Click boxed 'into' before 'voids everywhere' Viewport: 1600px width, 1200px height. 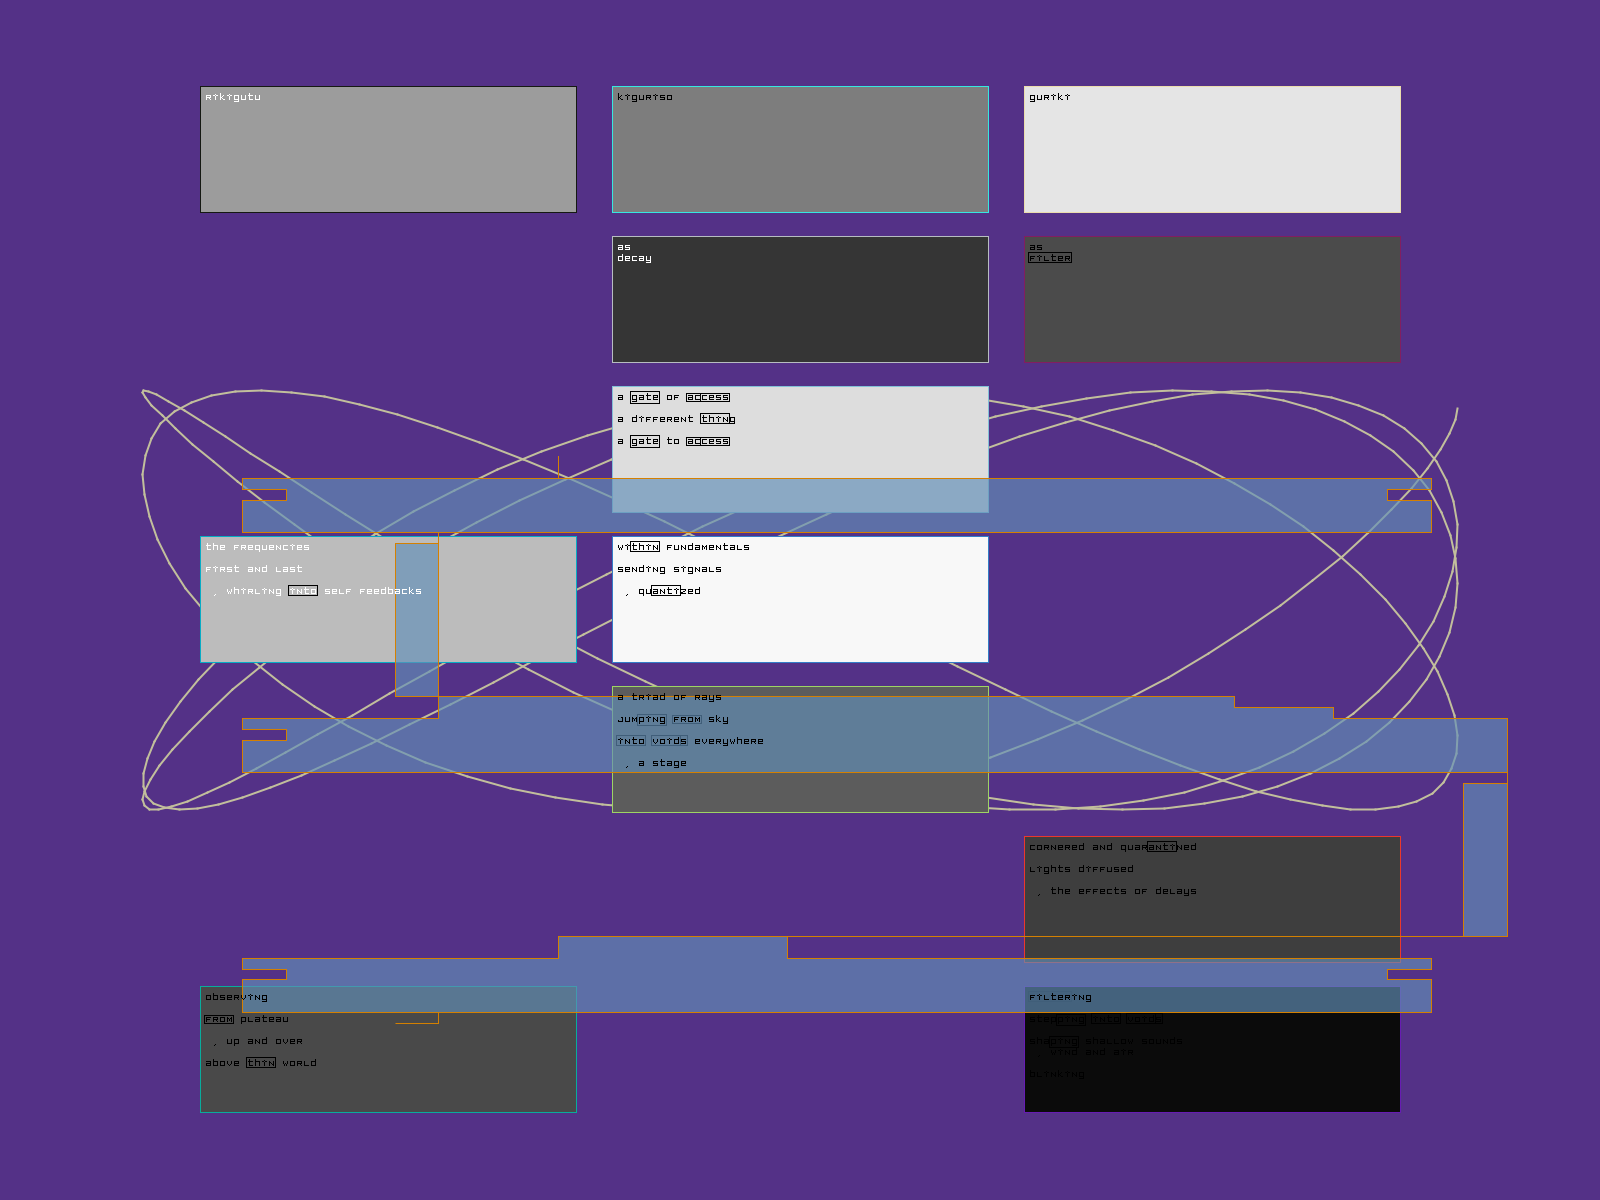point(630,741)
